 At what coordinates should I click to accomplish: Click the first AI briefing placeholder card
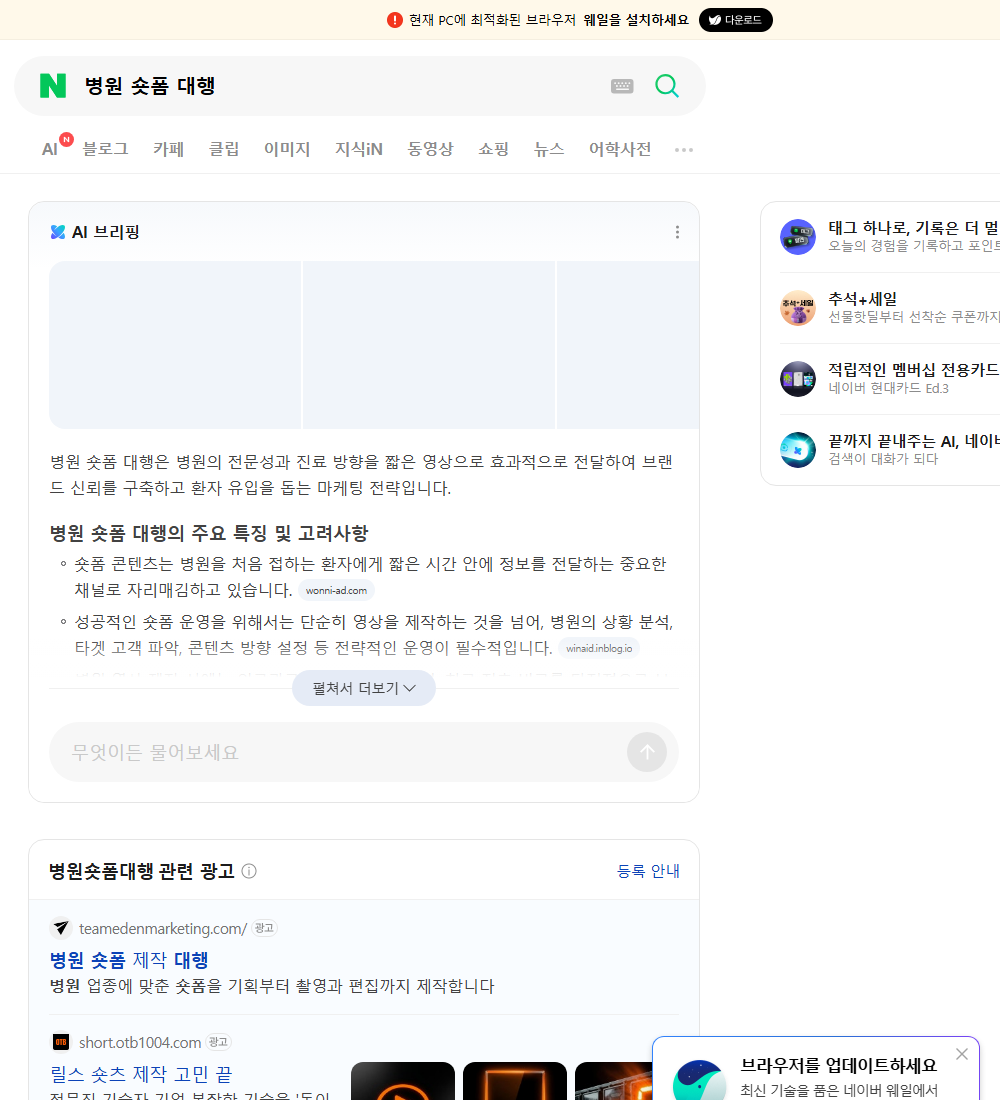tap(175, 345)
